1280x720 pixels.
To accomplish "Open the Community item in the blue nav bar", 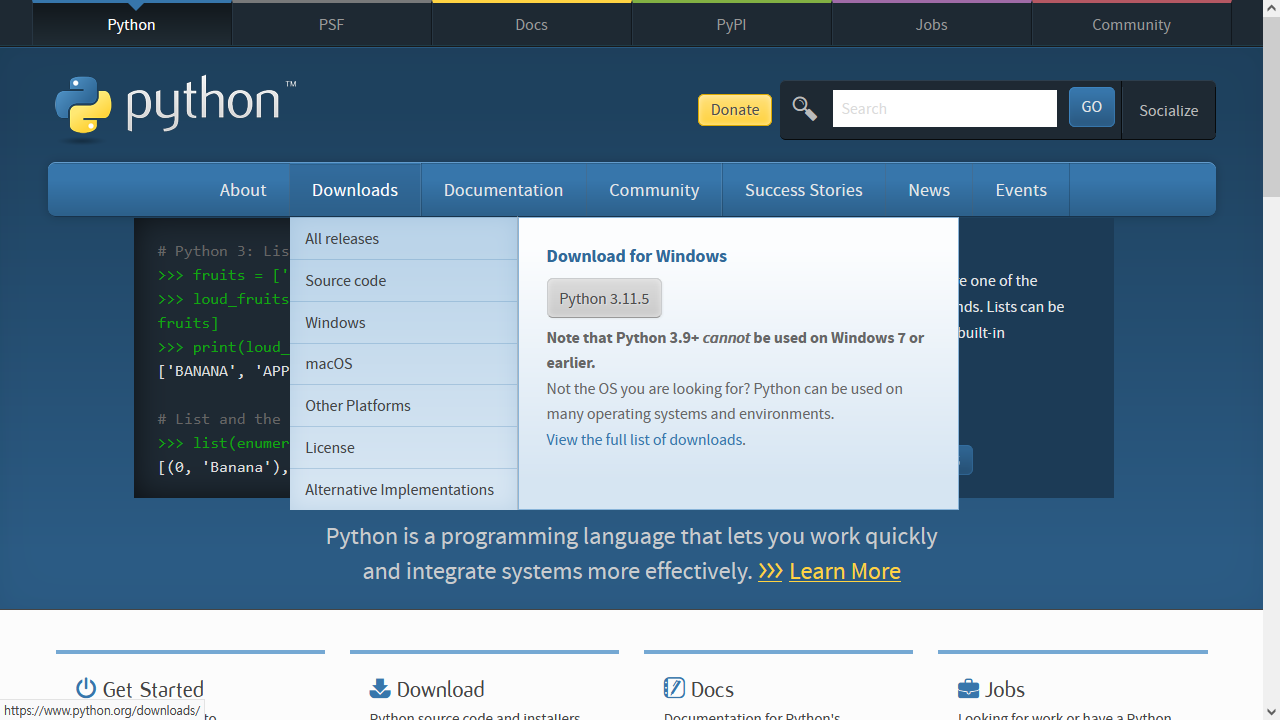I will (x=654, y=190).
